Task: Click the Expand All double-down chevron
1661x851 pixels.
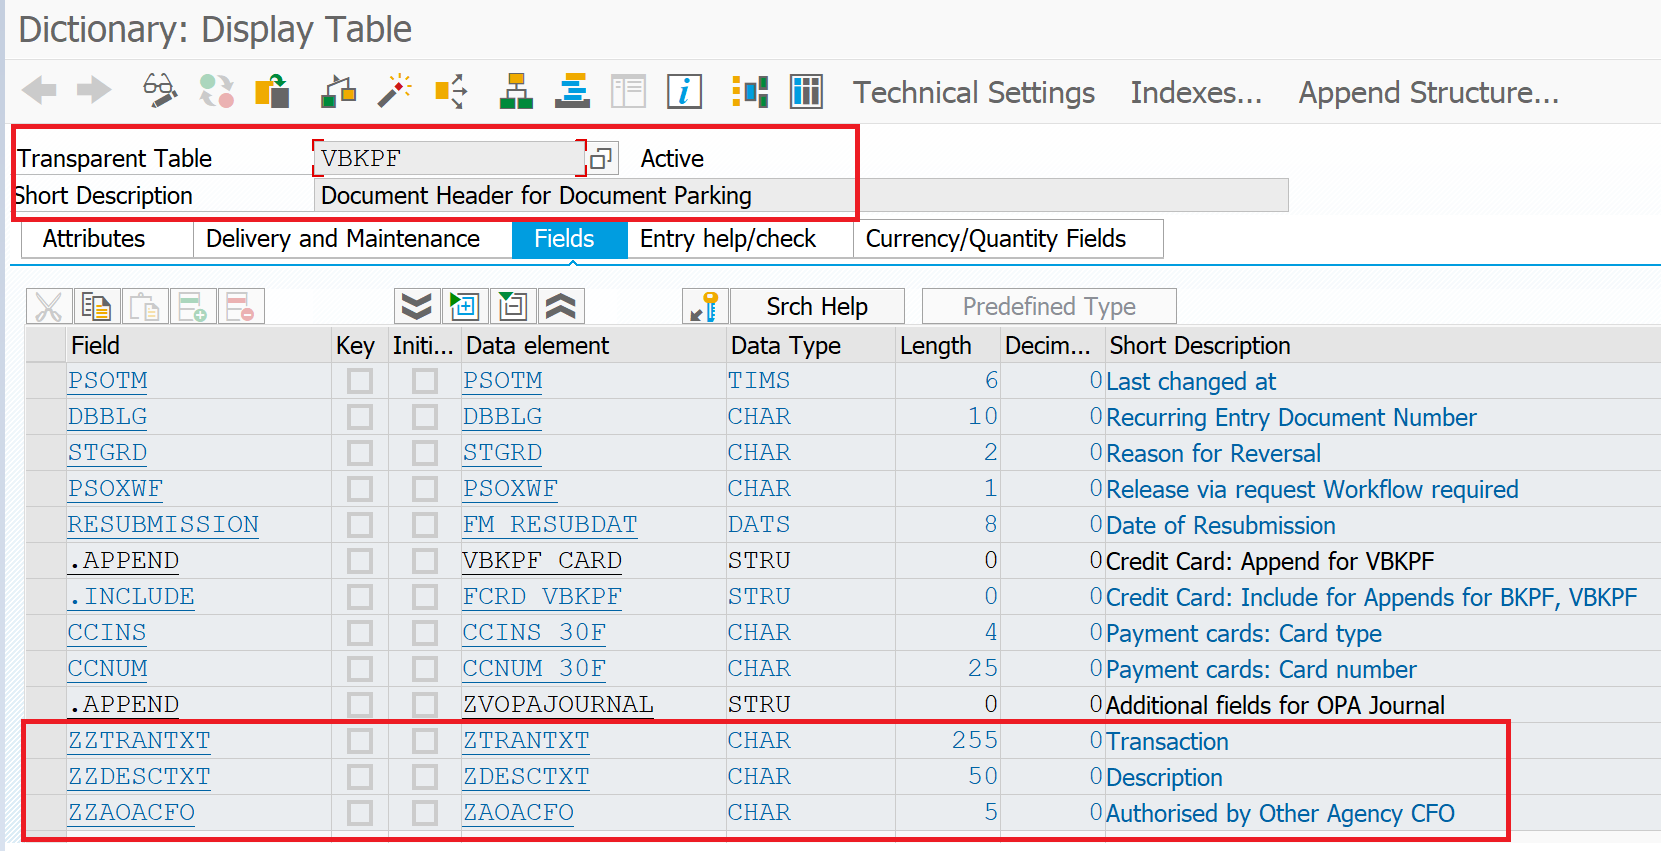Action: click(416, 307)
